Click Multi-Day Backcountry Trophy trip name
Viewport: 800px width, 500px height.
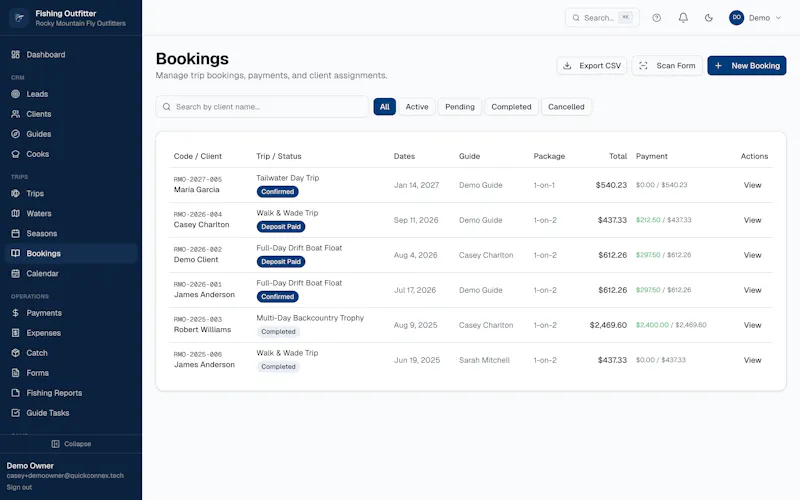tap(310, 318)
